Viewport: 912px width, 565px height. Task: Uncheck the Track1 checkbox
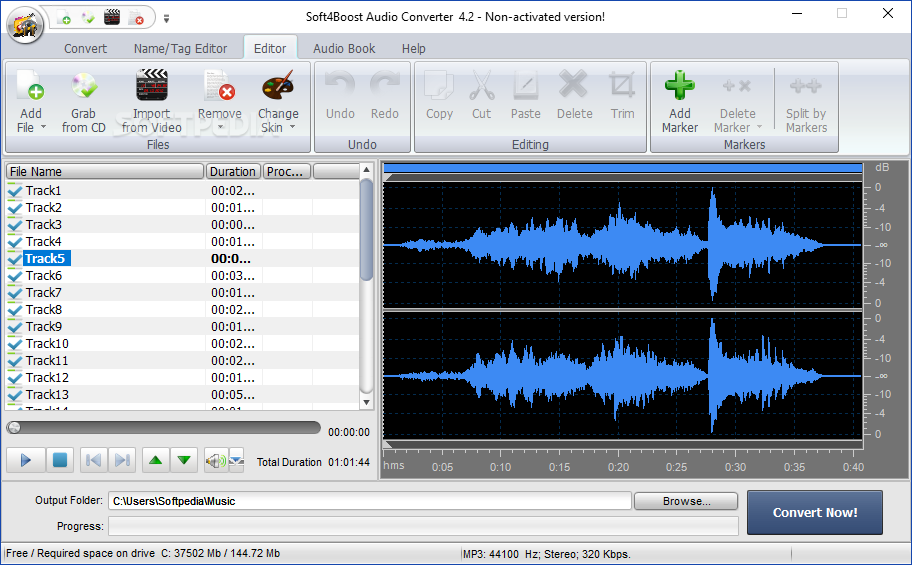15,190
